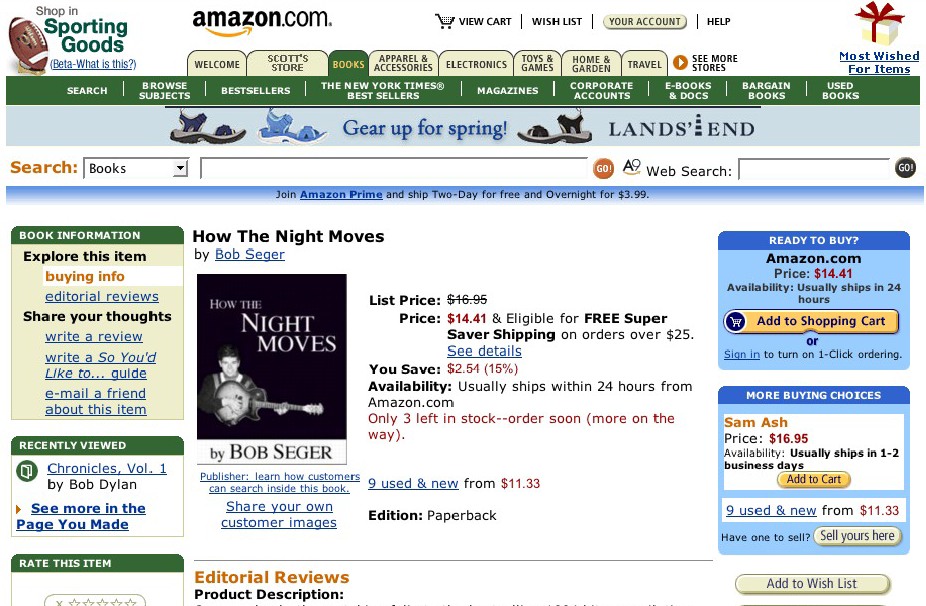926x606 pixels.
Task: Add the book to Shopping Cart
Action: [x=811, y=321]
